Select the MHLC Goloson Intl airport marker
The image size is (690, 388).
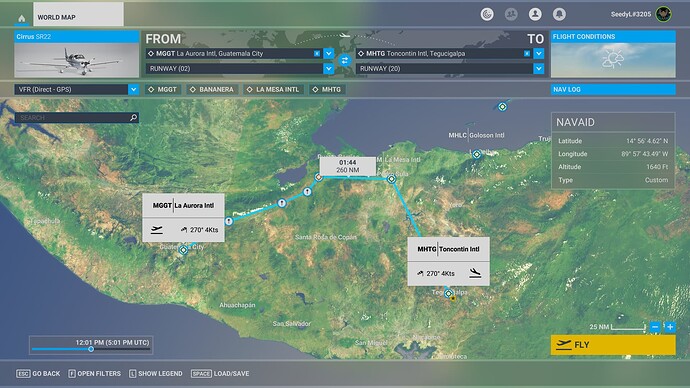[x=477, y=154]
